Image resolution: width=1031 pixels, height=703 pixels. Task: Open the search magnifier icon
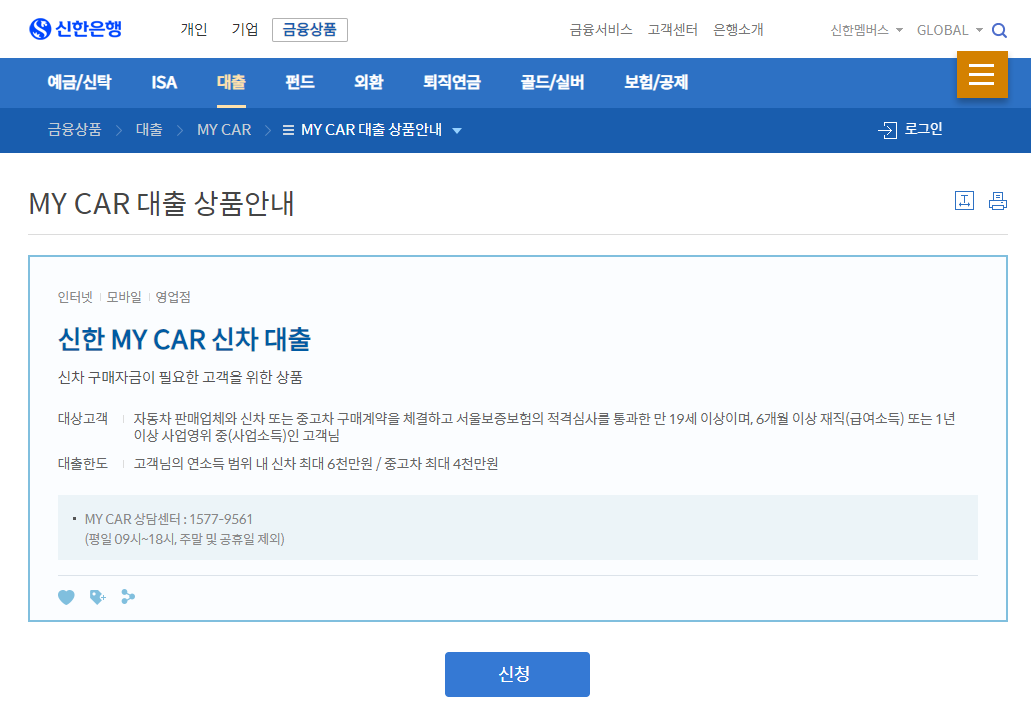pyautogui.click(x=999, y=30)
